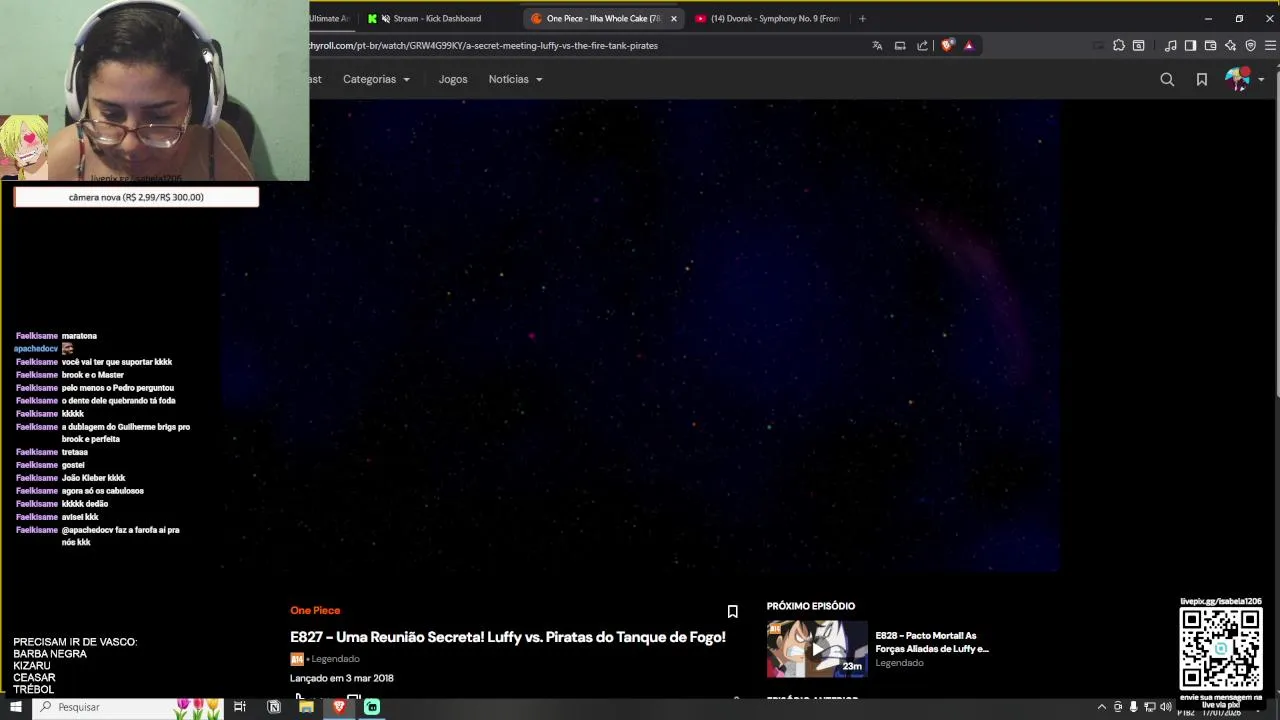Viewport: 1280px width, 720px height.
Task: Close the One Piece browser tab
Action: (x=674, y=18)
